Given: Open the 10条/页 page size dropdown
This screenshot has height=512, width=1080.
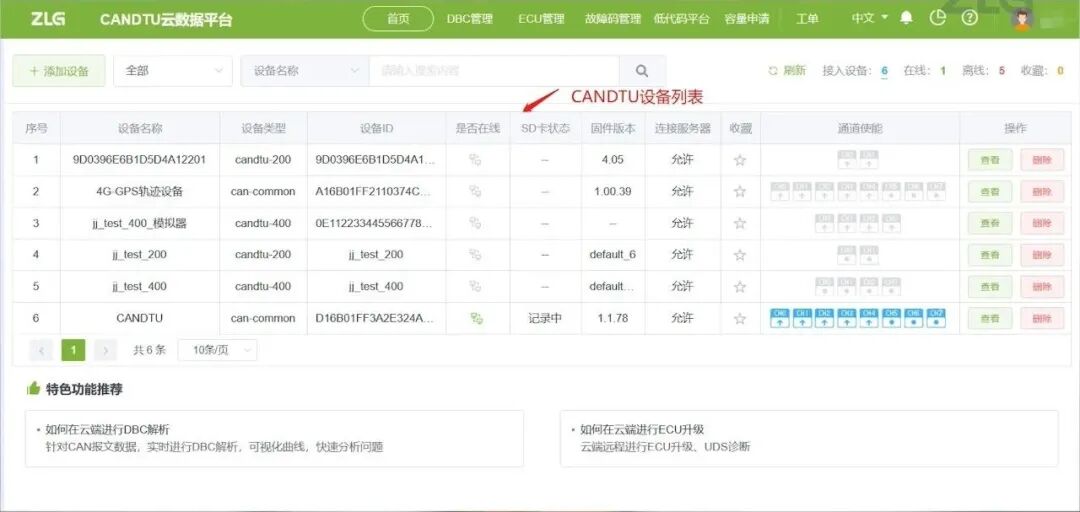Looking at the screenshot, I should point(218,350).
